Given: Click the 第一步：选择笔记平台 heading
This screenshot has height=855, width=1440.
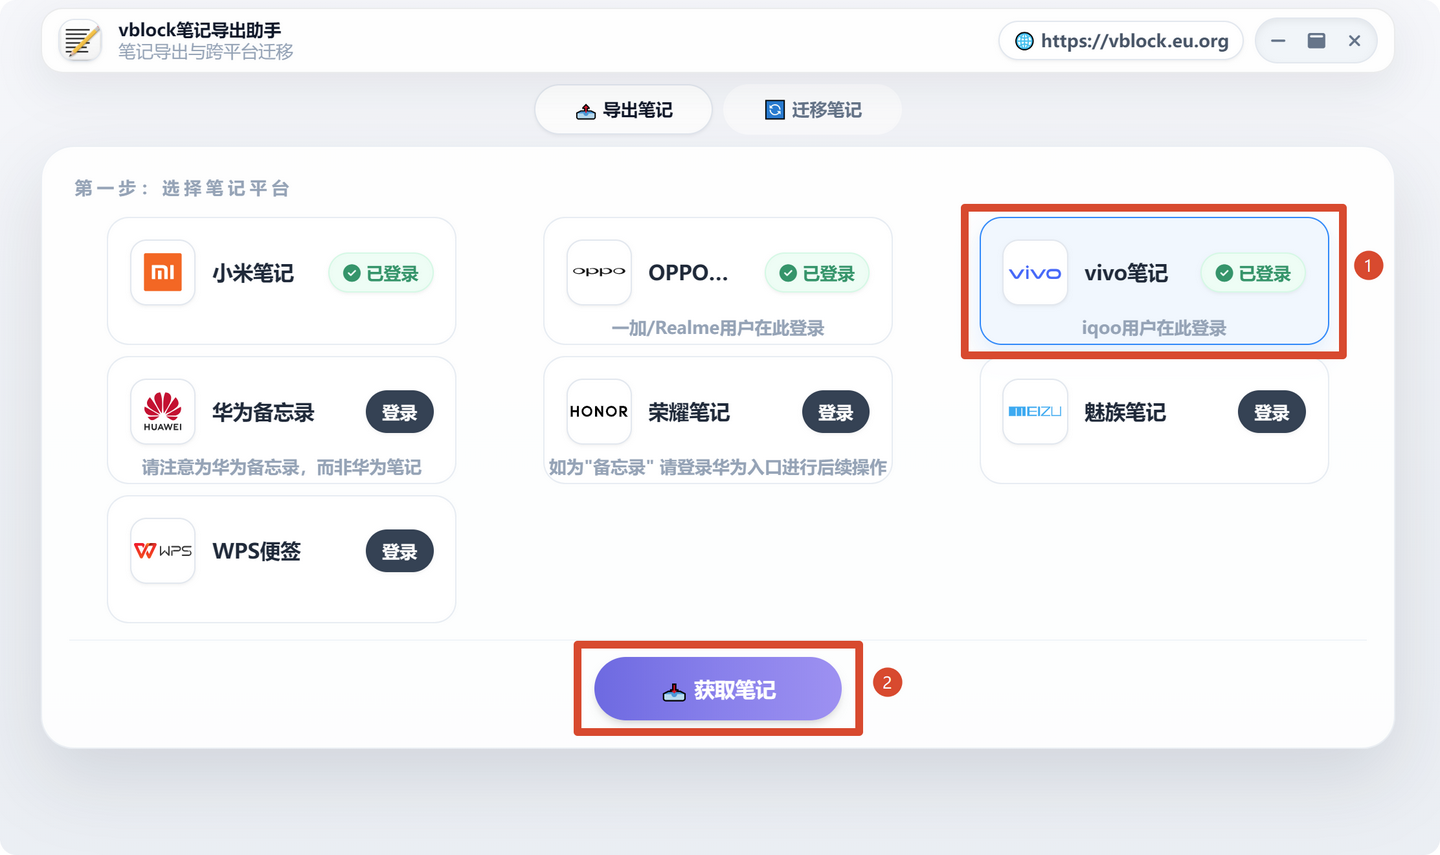Looking at the screenshot, I should [182, 188].
